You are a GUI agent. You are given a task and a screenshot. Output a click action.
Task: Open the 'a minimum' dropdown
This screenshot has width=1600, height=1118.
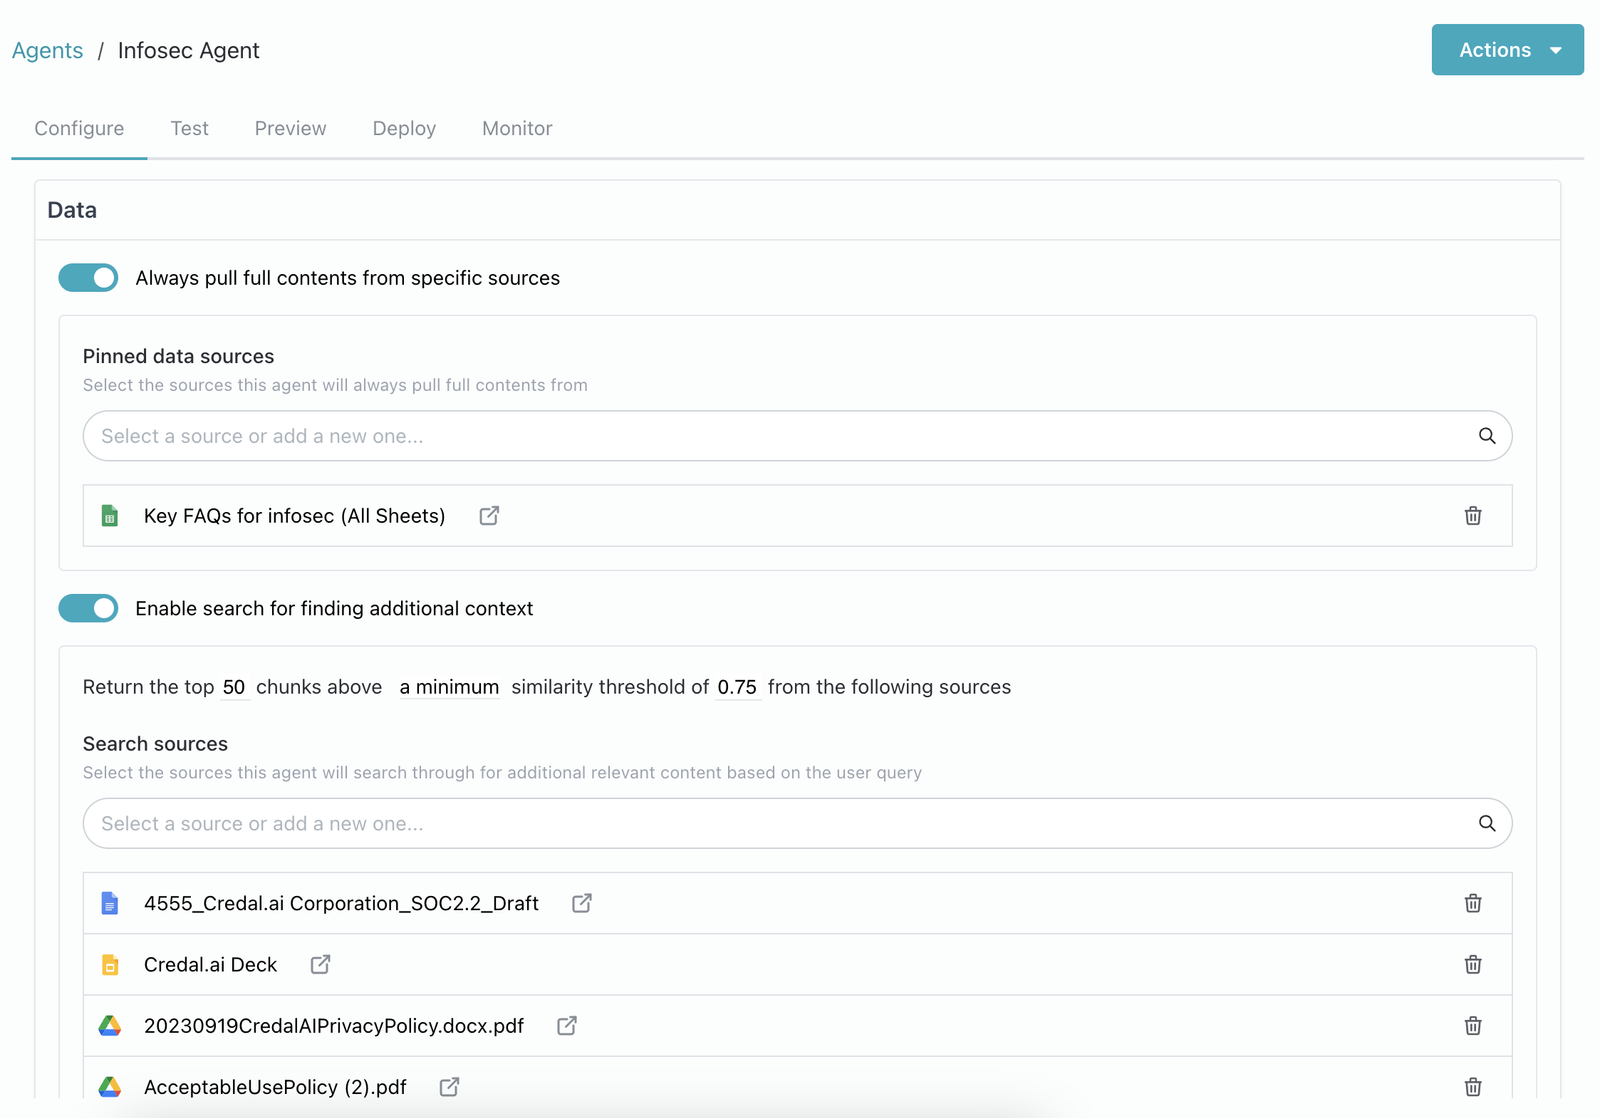coord(449,687)
